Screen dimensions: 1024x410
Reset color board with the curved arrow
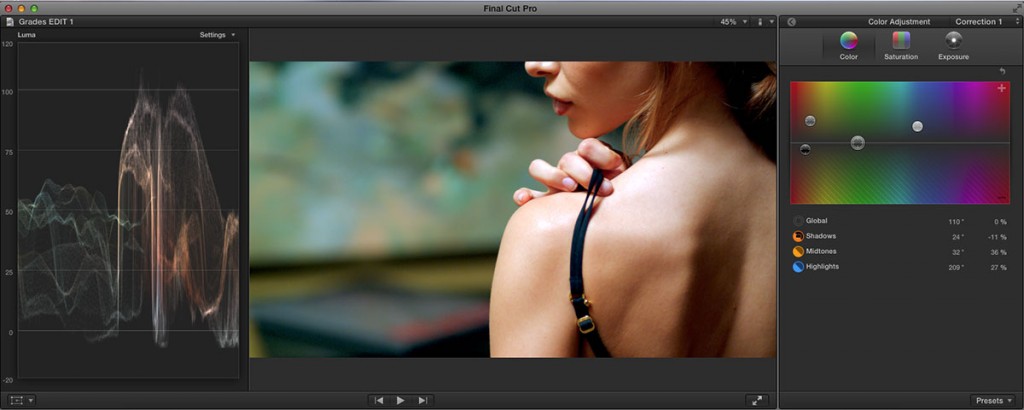click(1002, 72)
